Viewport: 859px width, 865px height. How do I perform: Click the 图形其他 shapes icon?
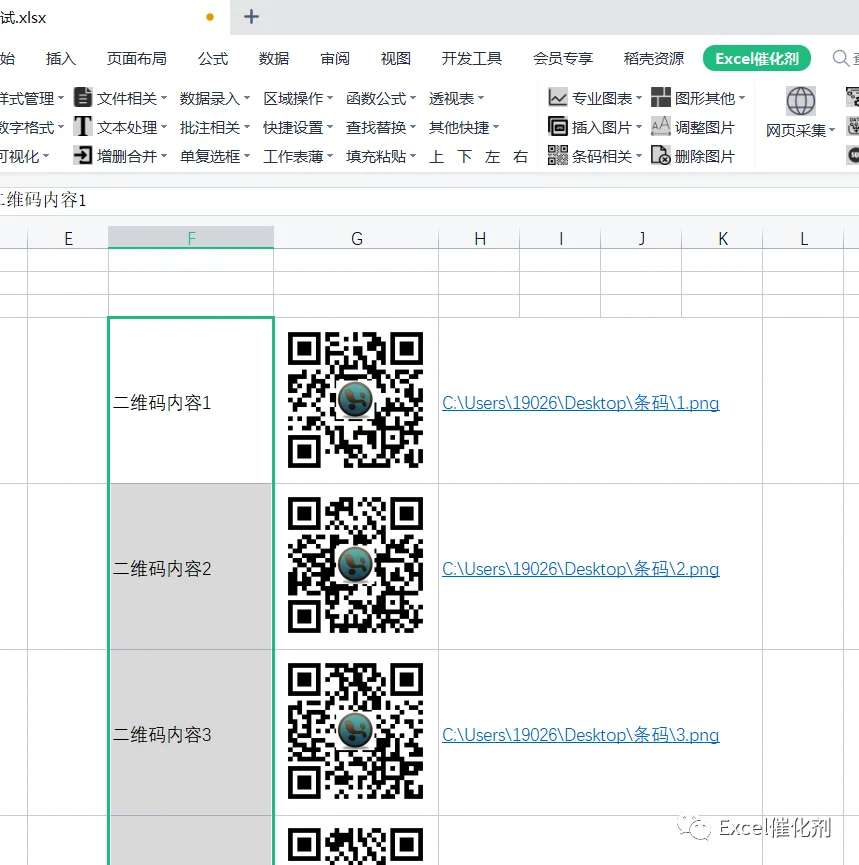coord(660,98)
